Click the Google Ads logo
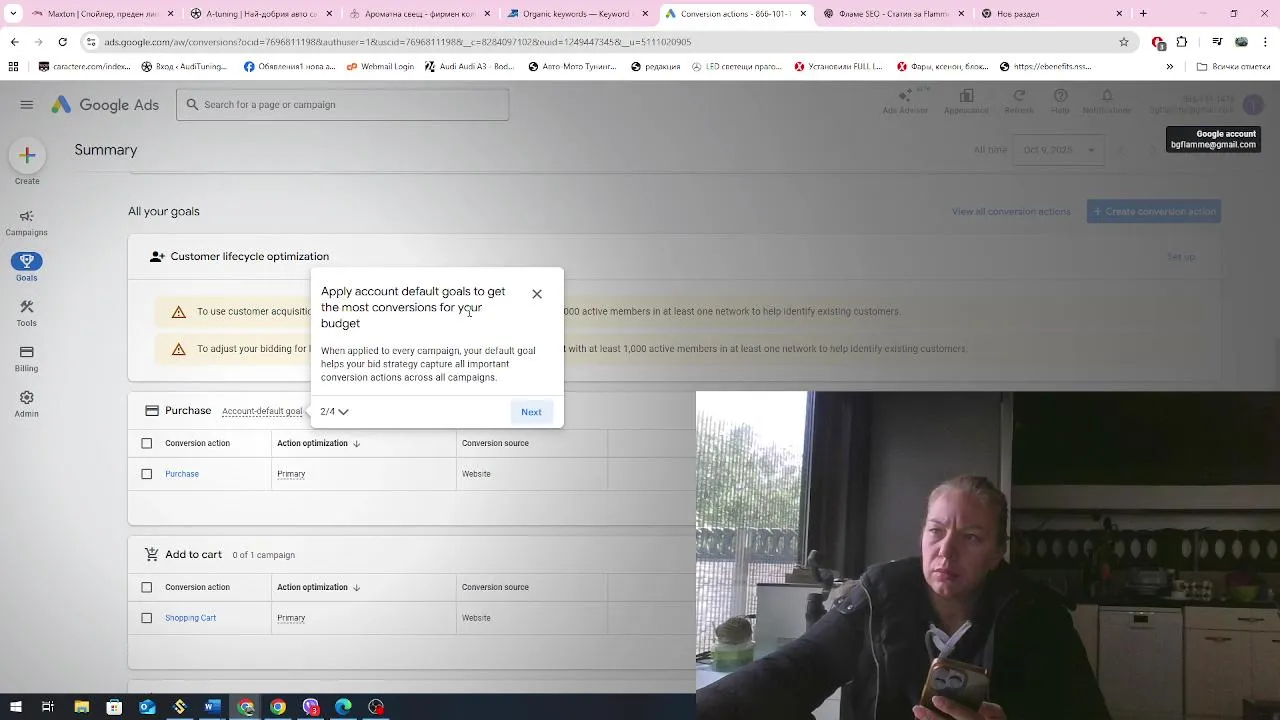This screenshot has width=1280, height=720. tap(105, 104)
